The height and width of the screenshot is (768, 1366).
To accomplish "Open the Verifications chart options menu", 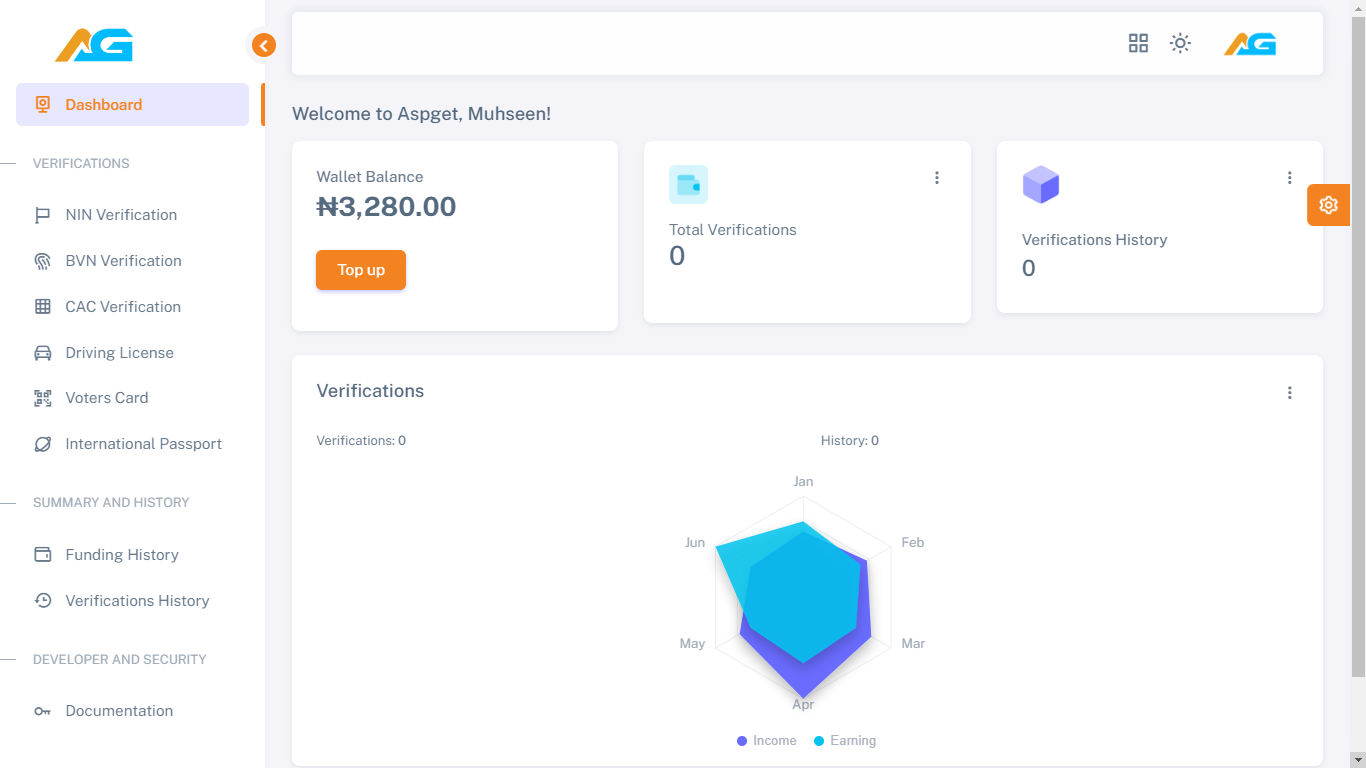I will pyautogui.click(x=1289, y=392).
